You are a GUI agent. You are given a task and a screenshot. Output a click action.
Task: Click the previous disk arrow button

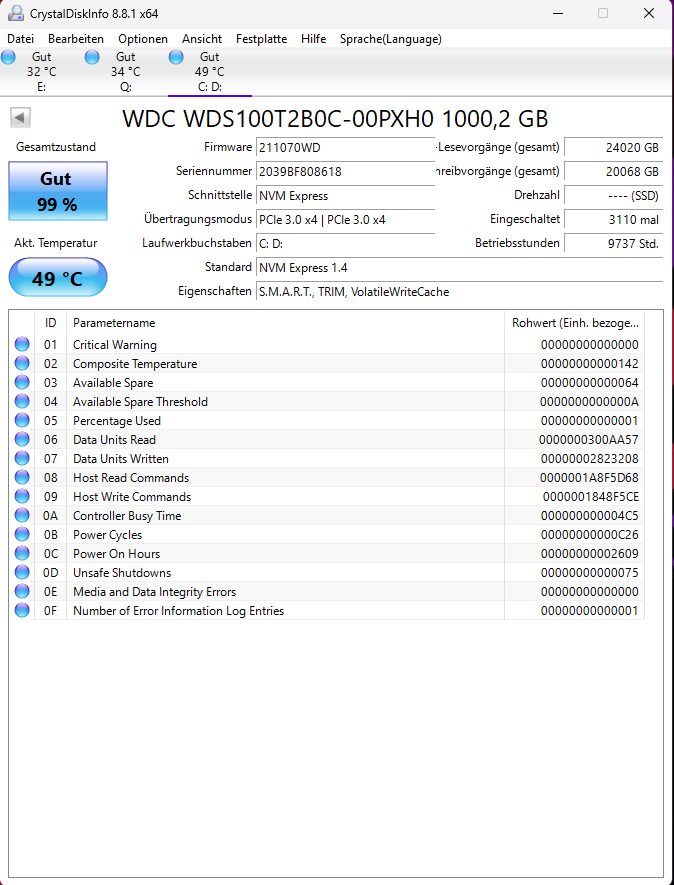[x=20, y=118]
